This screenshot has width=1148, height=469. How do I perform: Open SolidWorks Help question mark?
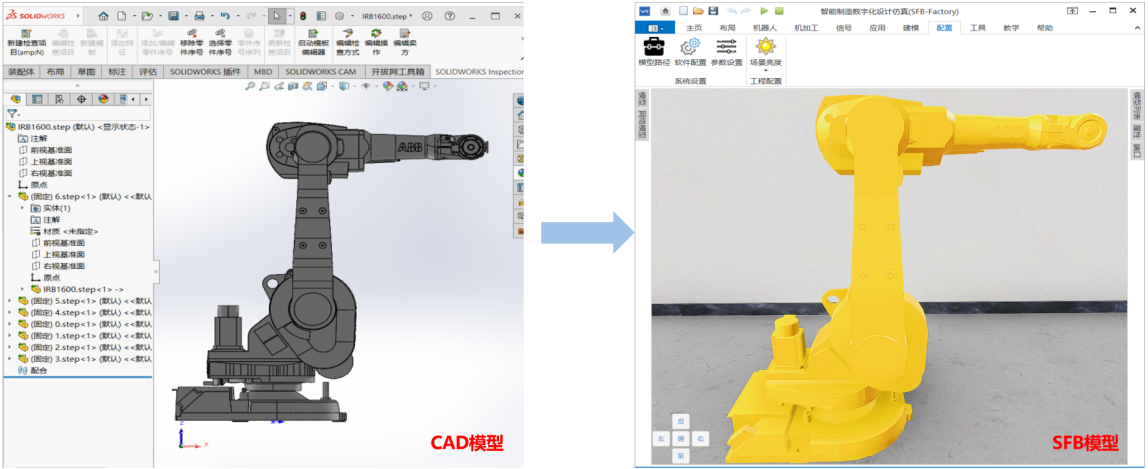coord(450,15)
